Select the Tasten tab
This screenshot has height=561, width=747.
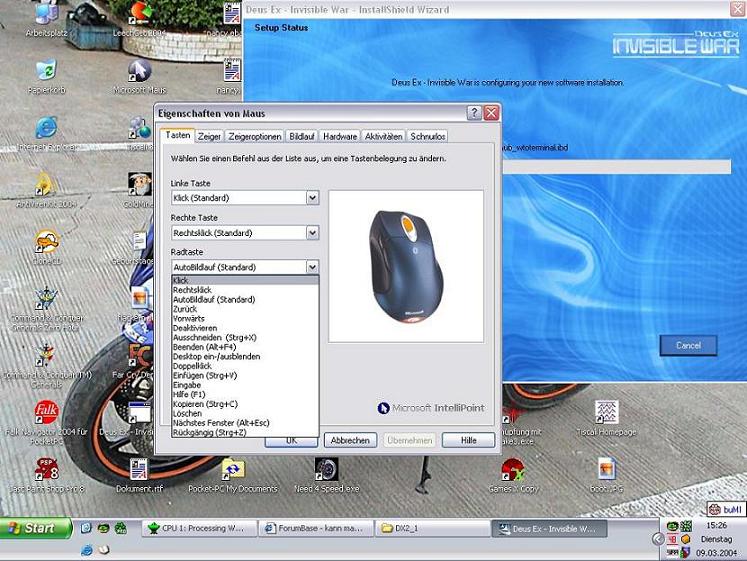click(x=178, y=135)
